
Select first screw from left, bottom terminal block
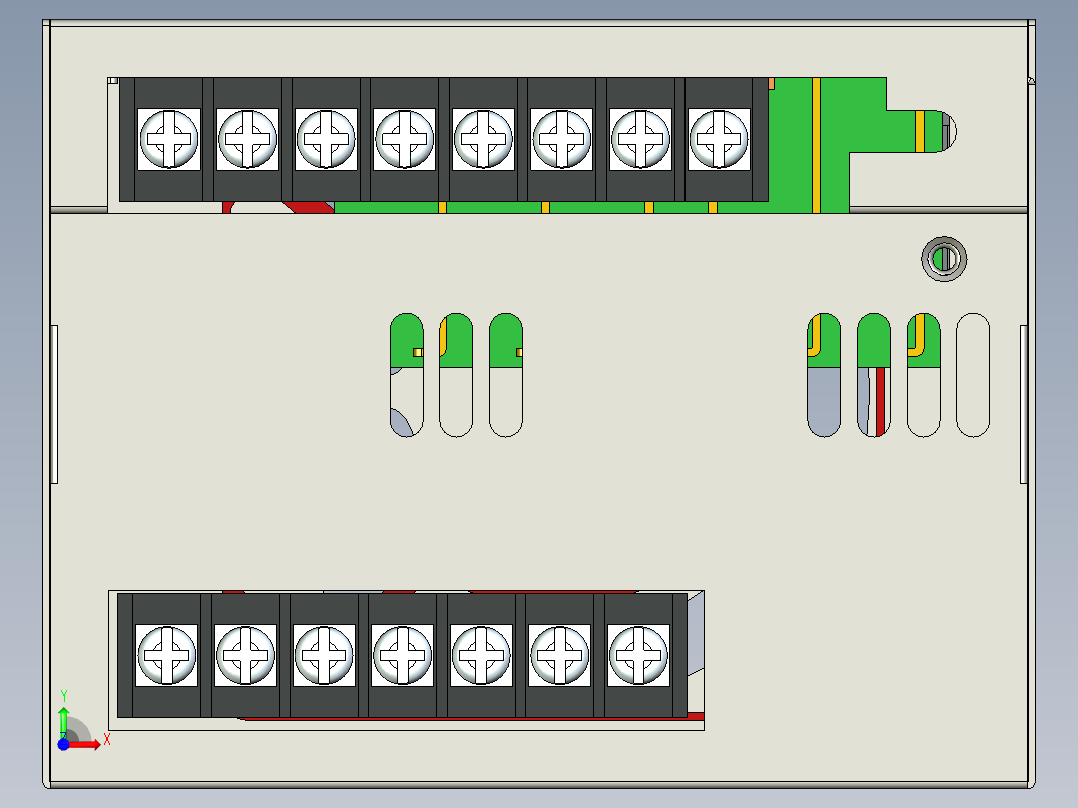click(x=166, y=655)
